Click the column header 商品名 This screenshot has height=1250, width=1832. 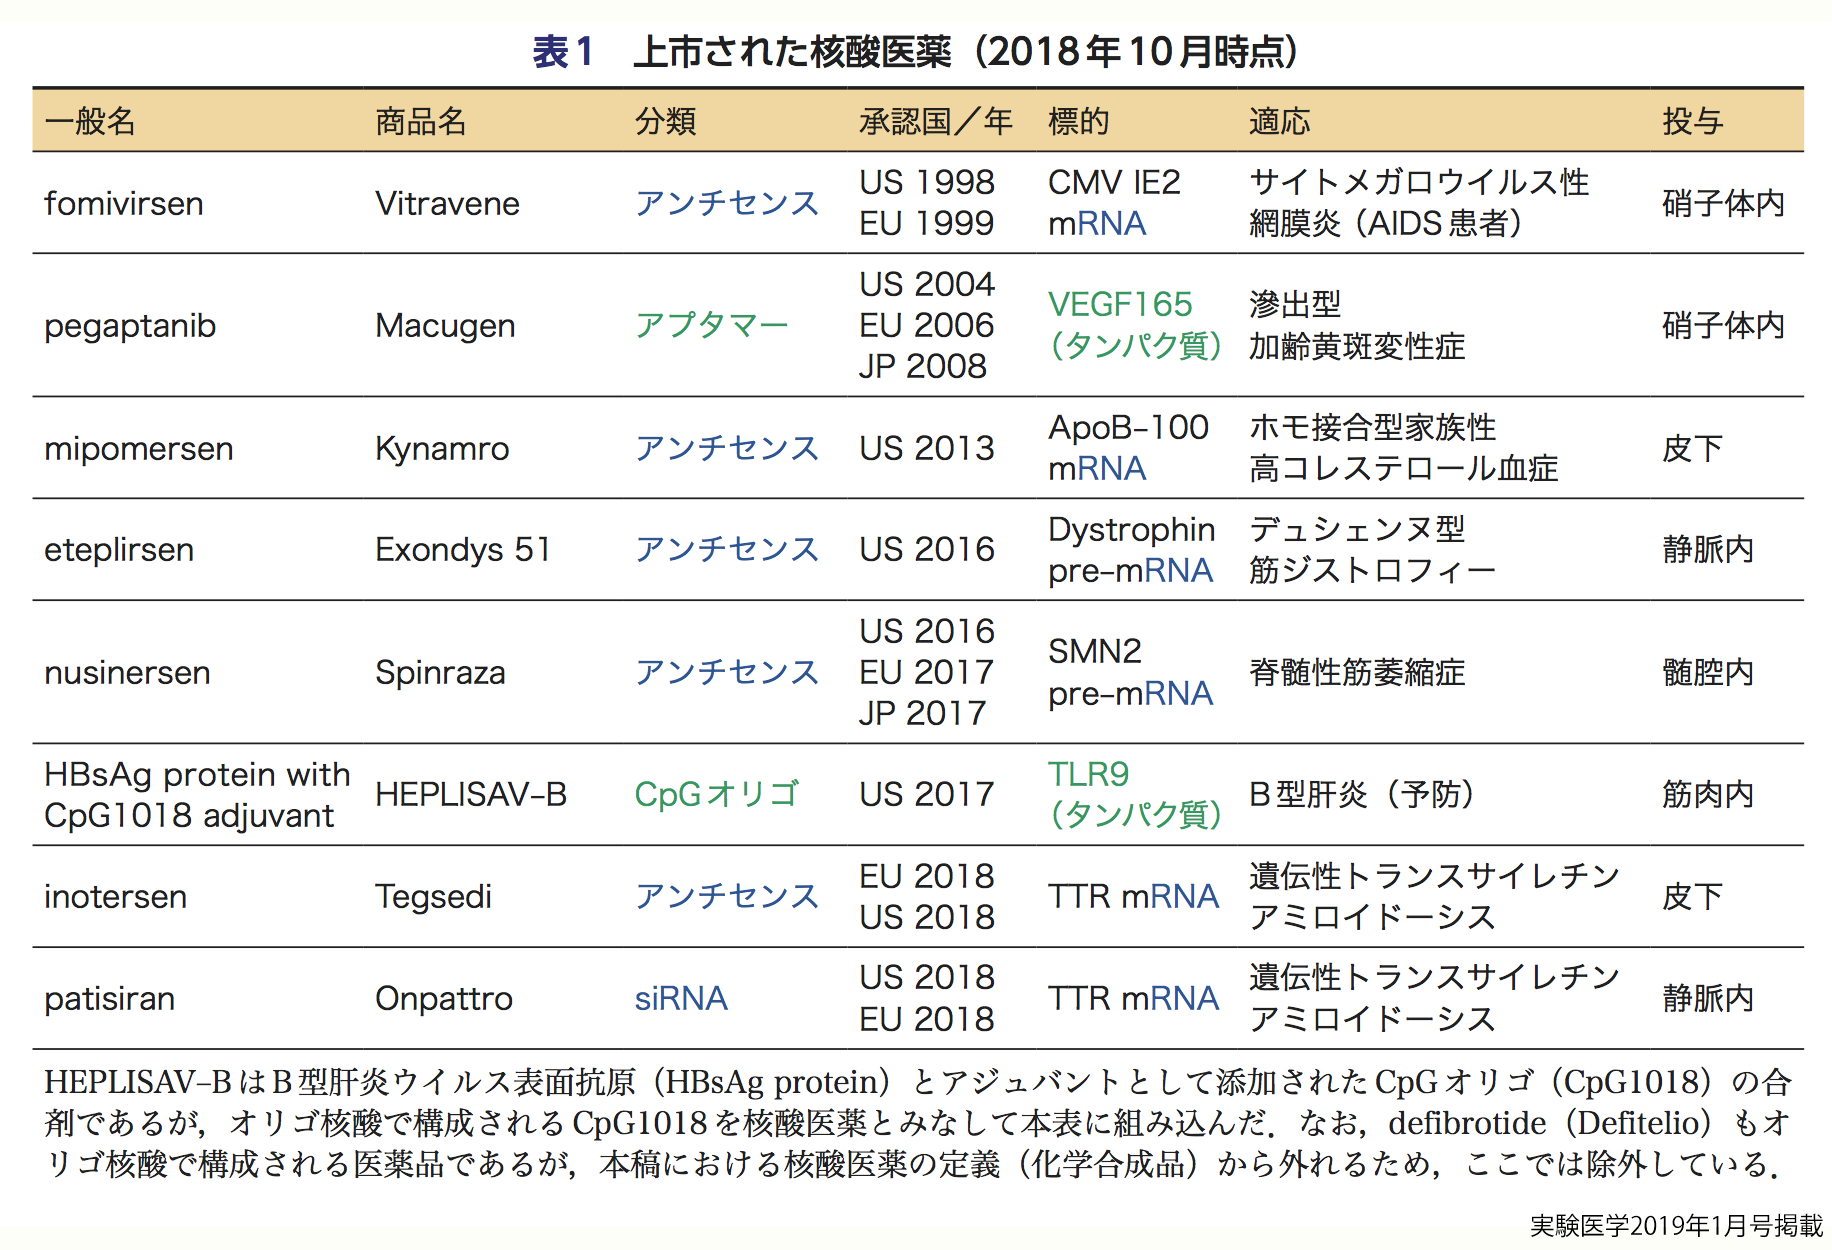[421, 121]
